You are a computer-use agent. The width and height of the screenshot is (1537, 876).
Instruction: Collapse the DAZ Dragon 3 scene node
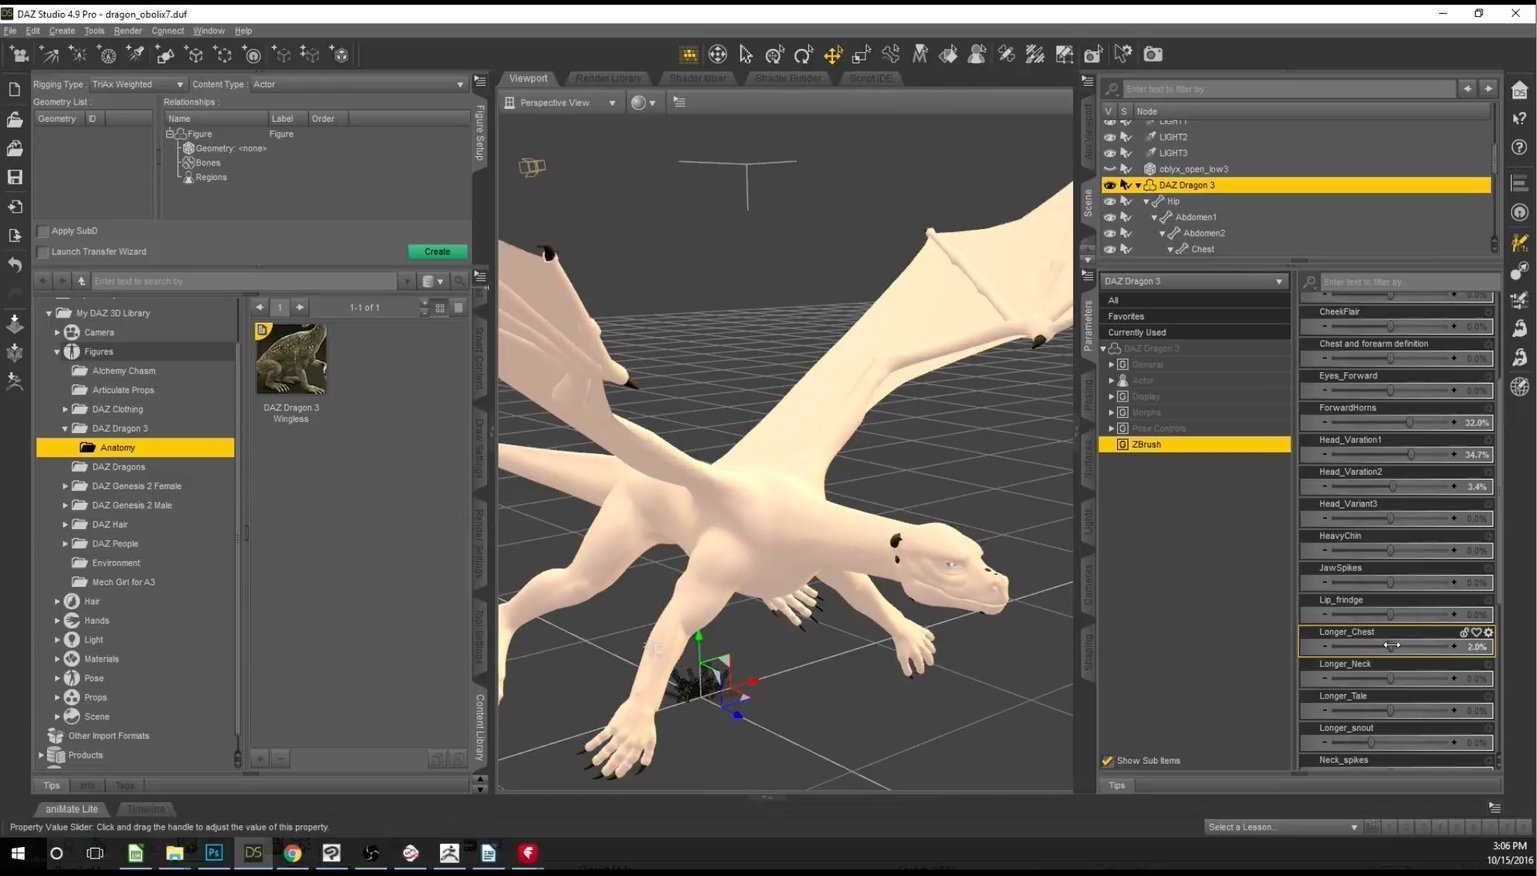(x=1138, y=185)
